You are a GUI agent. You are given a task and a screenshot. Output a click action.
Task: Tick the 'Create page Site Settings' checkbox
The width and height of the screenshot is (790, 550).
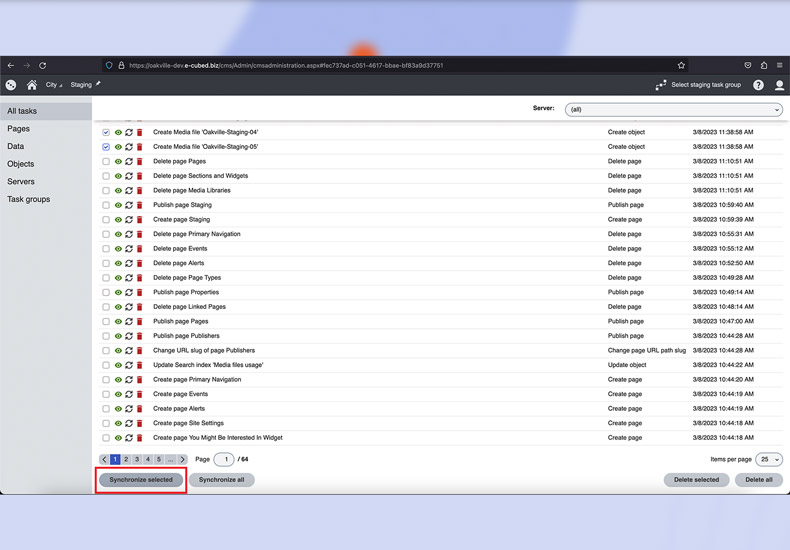106,423
